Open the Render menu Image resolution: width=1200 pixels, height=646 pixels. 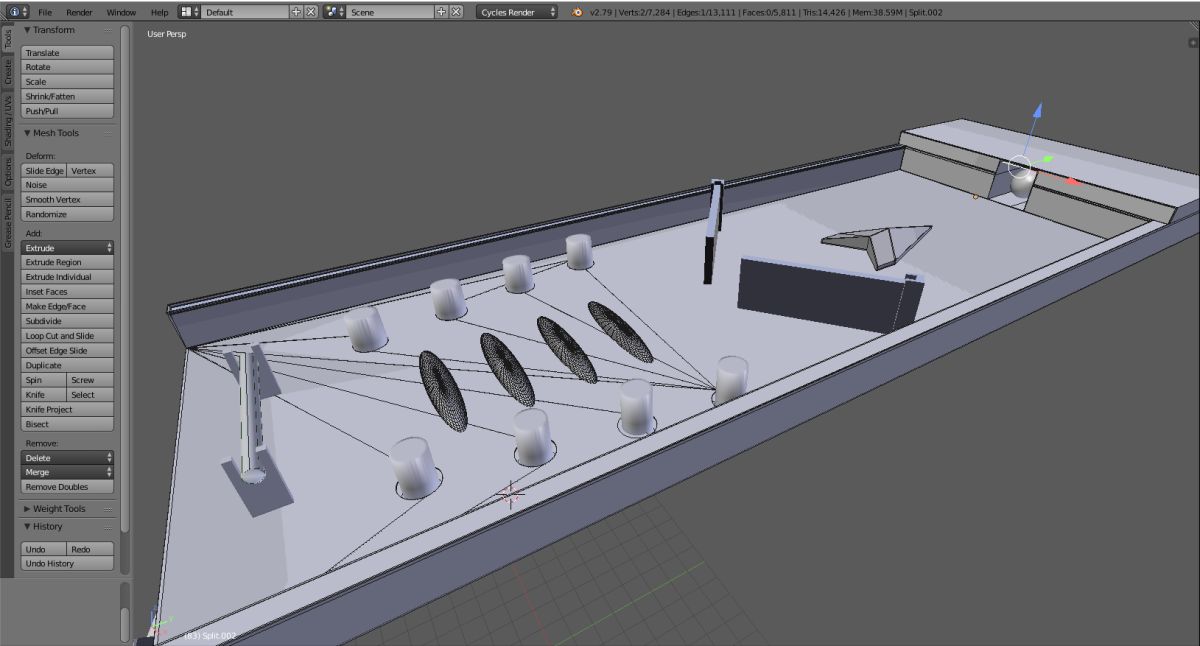coord(79,12)
